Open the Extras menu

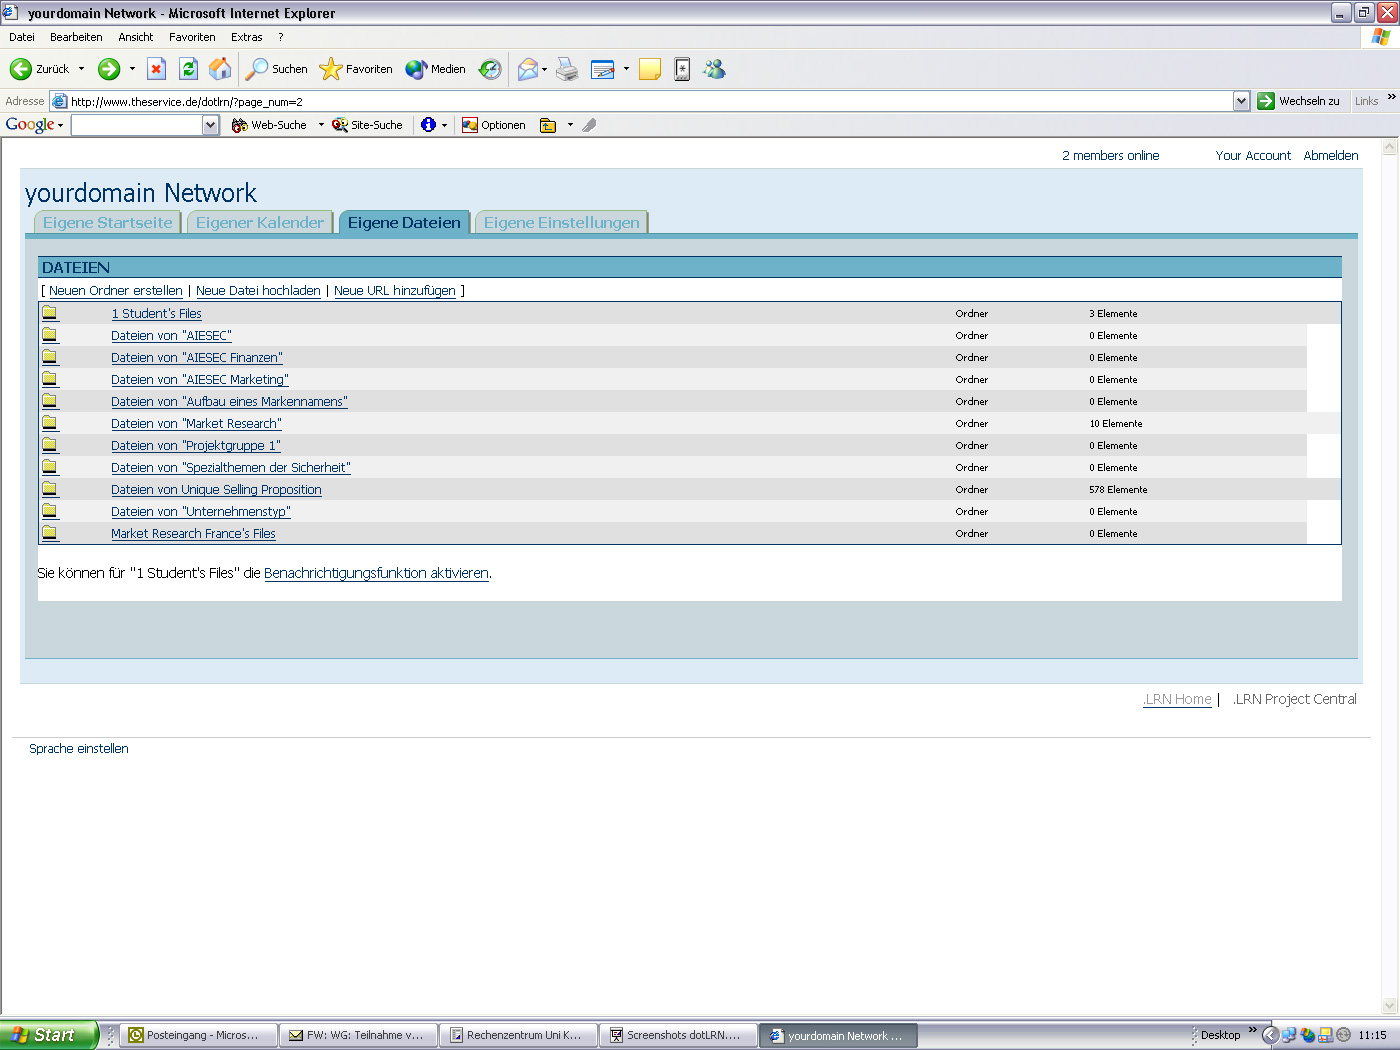(246, 37)
